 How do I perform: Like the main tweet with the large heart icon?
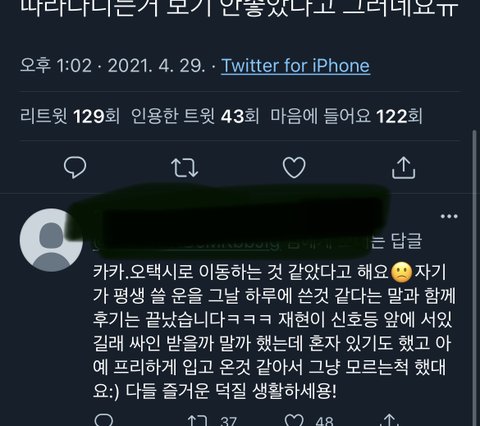pyautogui.click(x=294, y=167)
